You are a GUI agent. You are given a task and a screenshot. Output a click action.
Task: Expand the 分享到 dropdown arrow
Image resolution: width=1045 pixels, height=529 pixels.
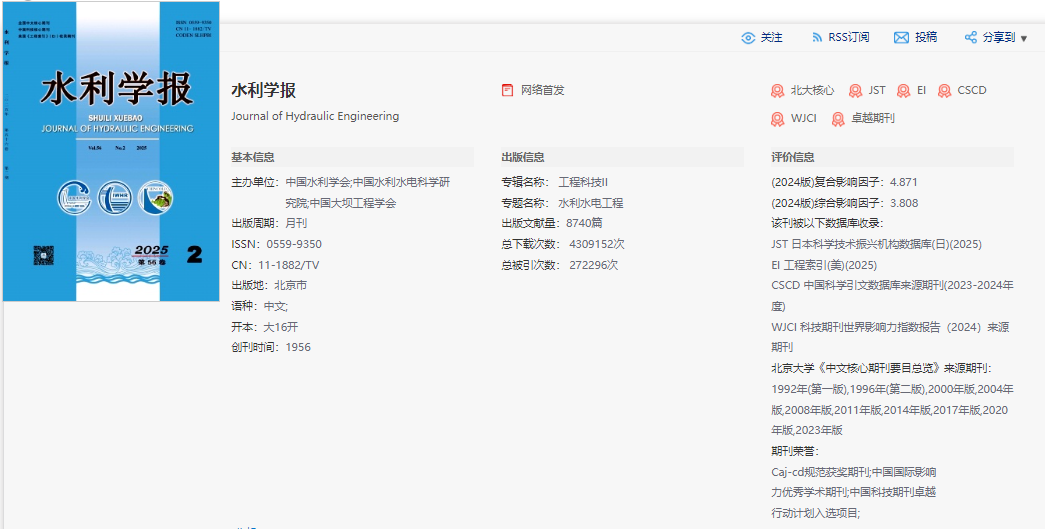pos(1024,39)
